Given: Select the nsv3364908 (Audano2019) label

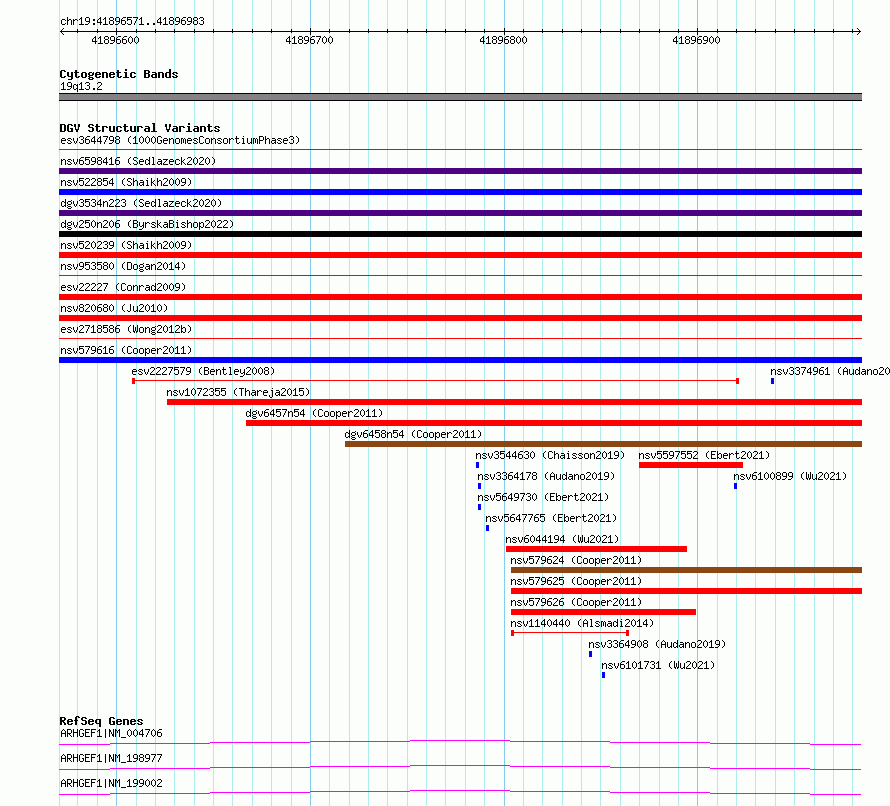Looking at the screenshot, I should (x=657, y=644).
